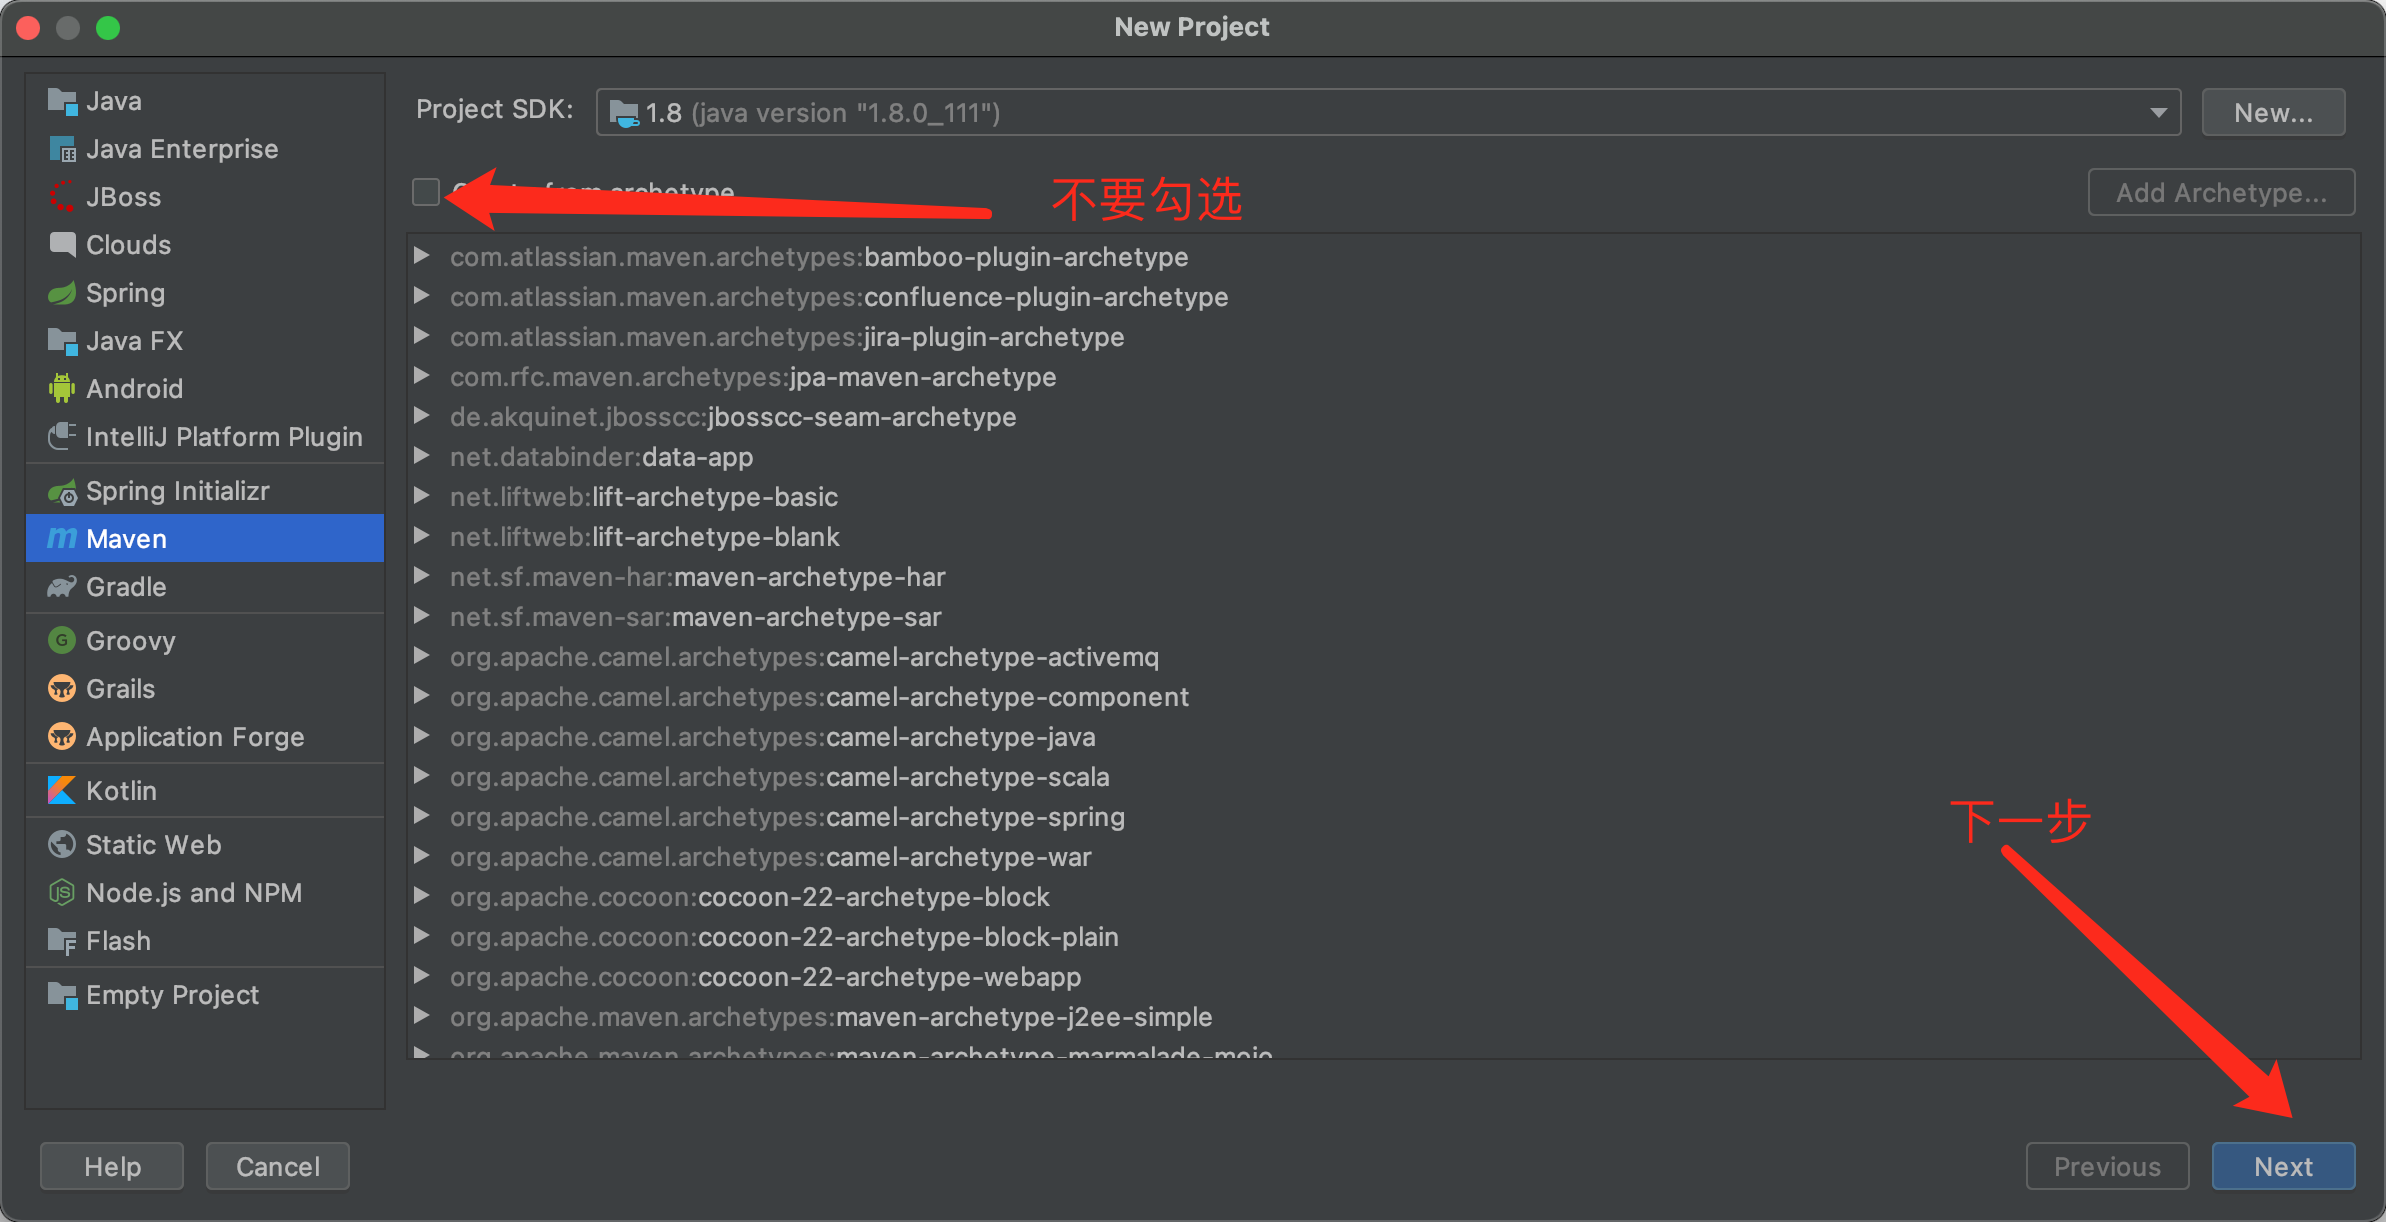Expand the jira-plugin-archetype entry
The height and width of the screenshot is (1222, 2386).
click(x=422, y=336)
